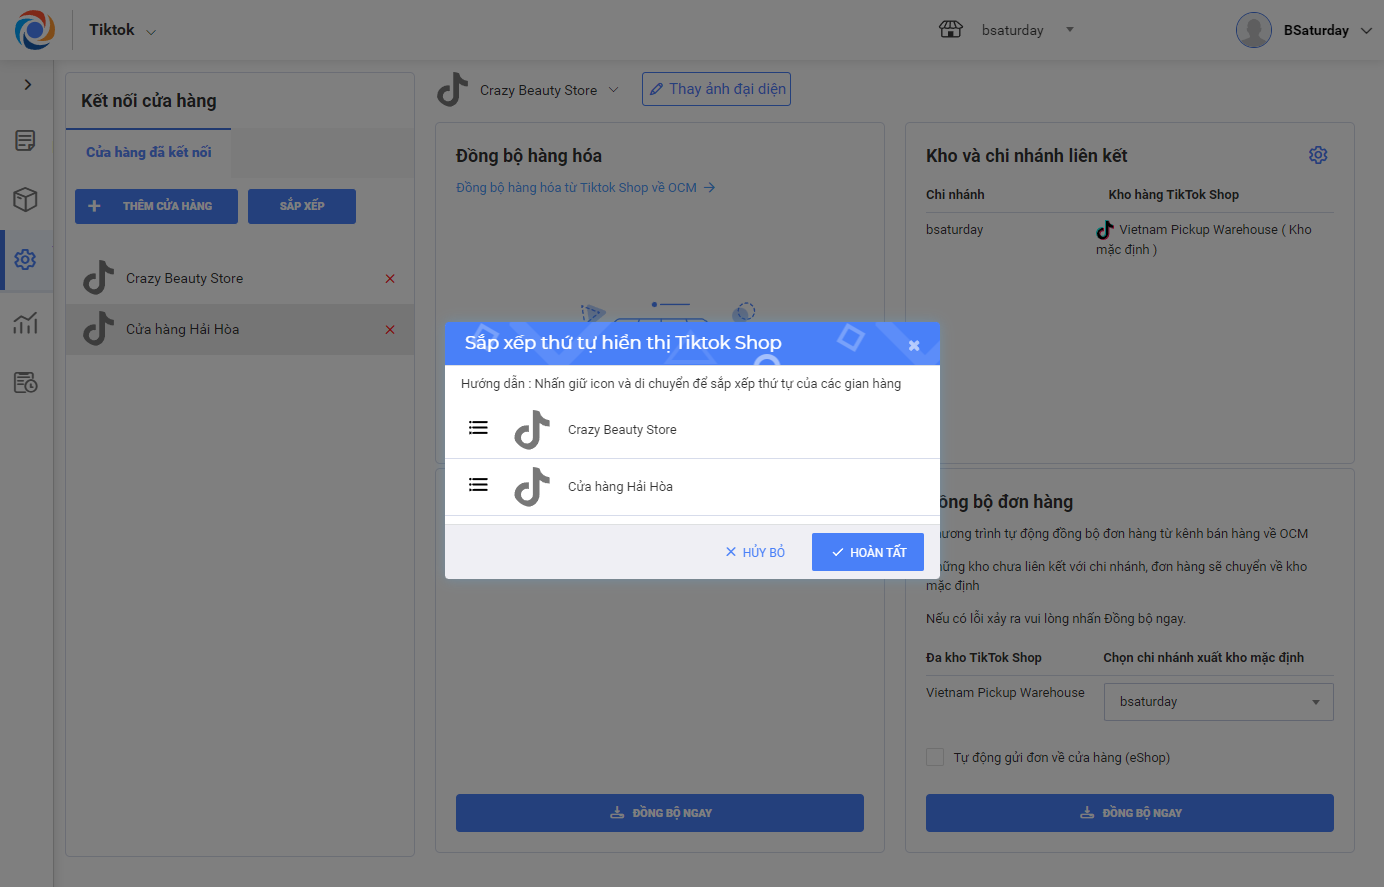This screenshot has width=1384, height=887.
Task: Click drag handle icon for Cửa hàng Hải Hòa
Action: tap(479, 485)
